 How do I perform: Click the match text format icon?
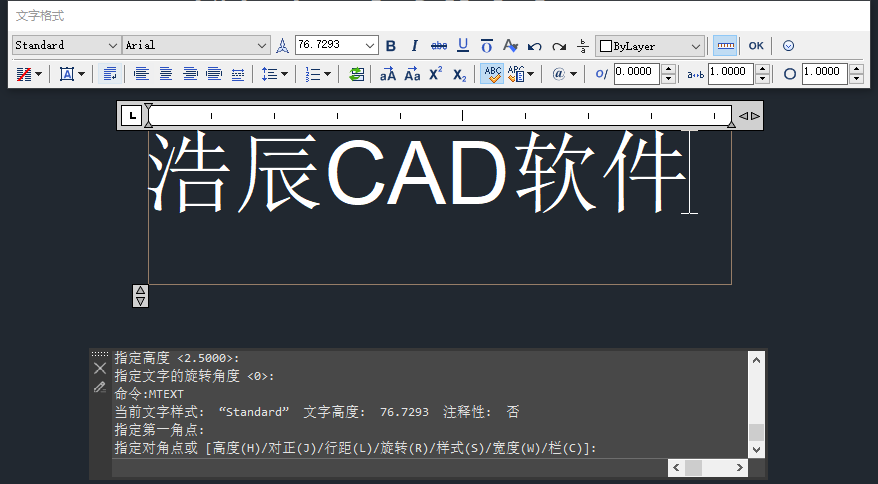pyautogui.click(x=510, y=46)
